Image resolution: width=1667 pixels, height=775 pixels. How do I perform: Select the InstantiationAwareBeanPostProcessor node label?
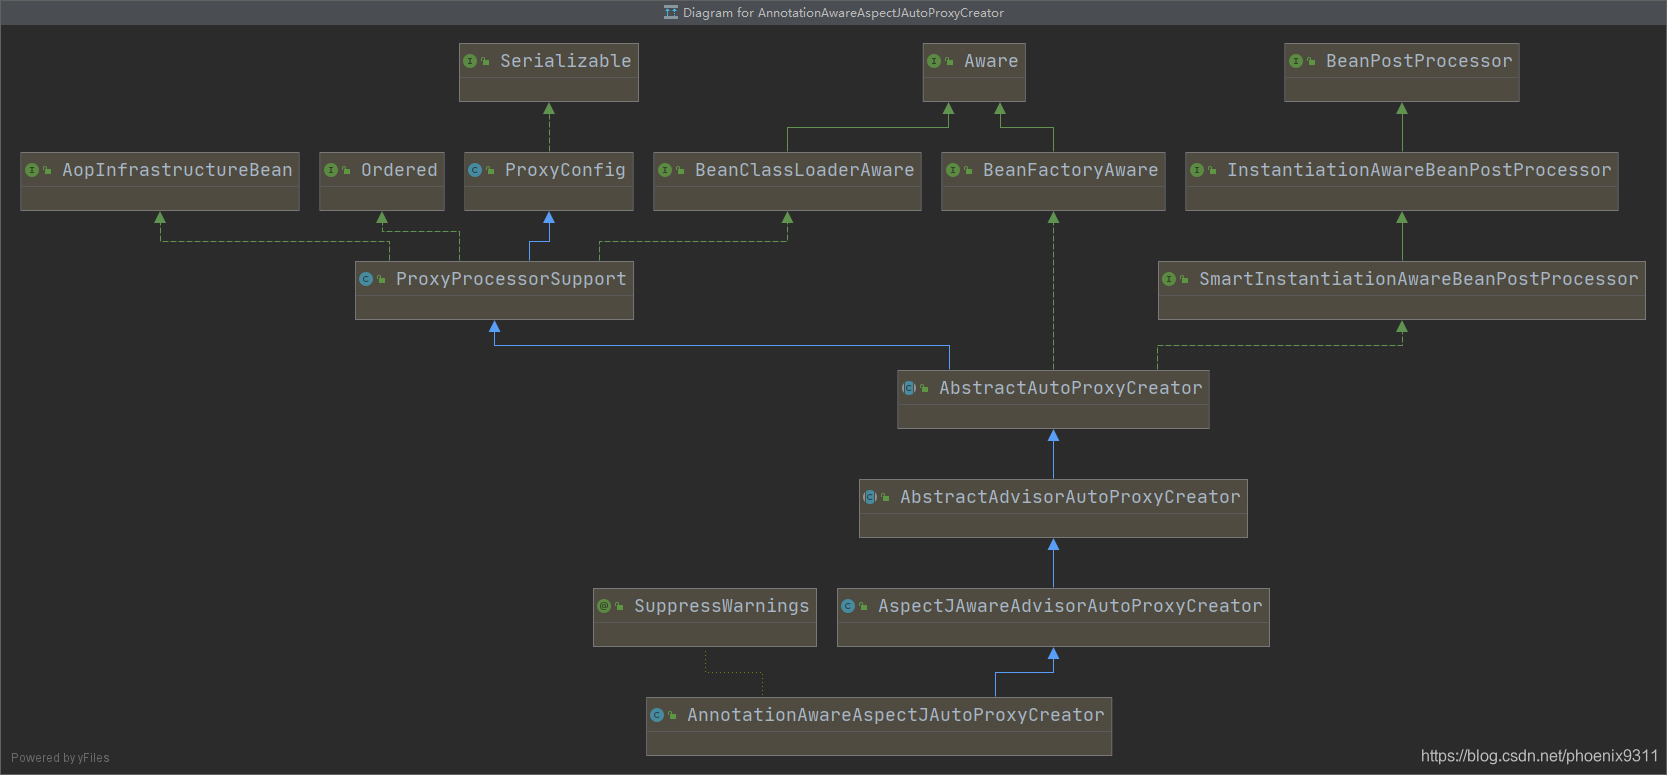point(1419,170)
